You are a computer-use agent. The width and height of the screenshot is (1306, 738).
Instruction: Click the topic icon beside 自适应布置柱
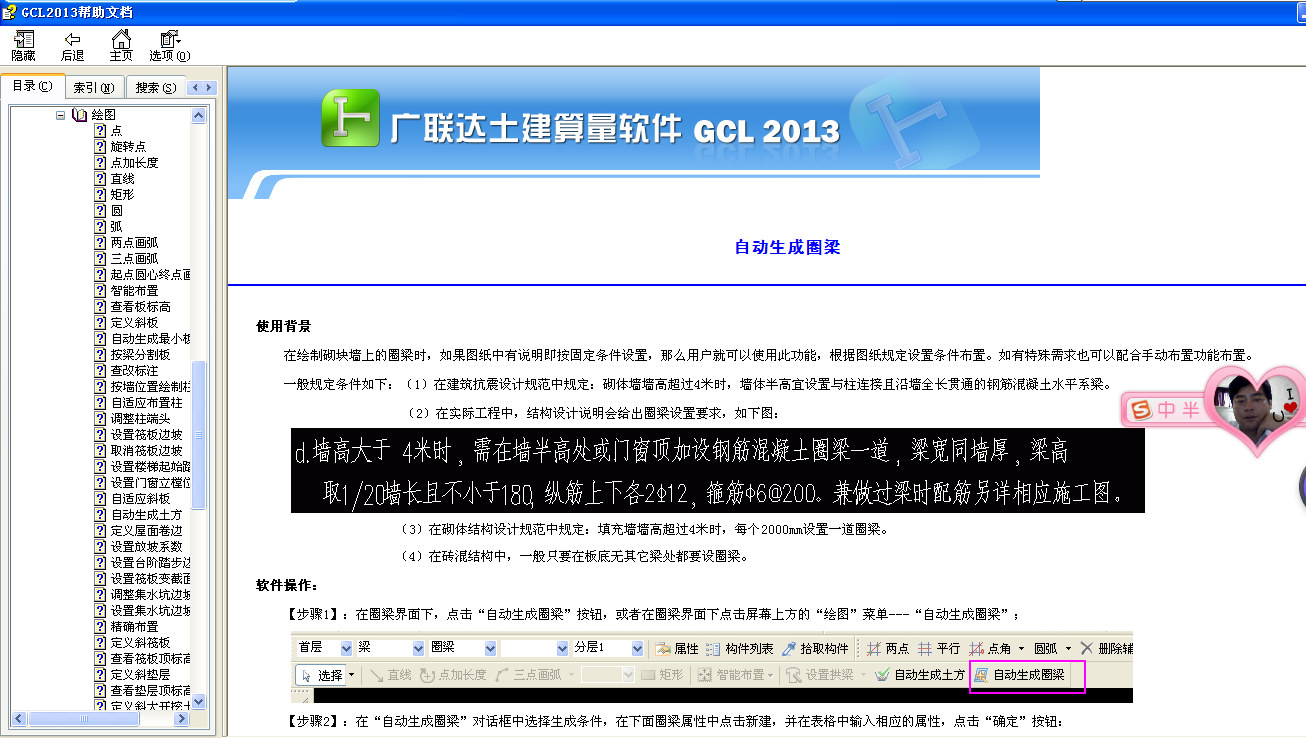[x=100, y=403]
